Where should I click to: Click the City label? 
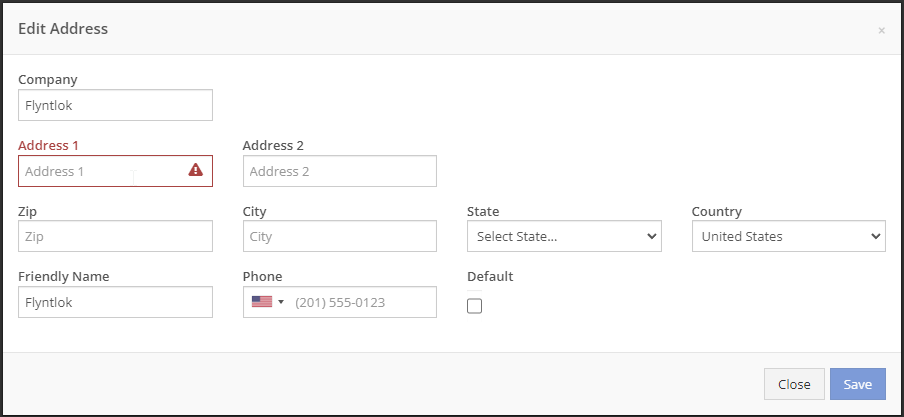pyautogui.click(x=254, y=212)
